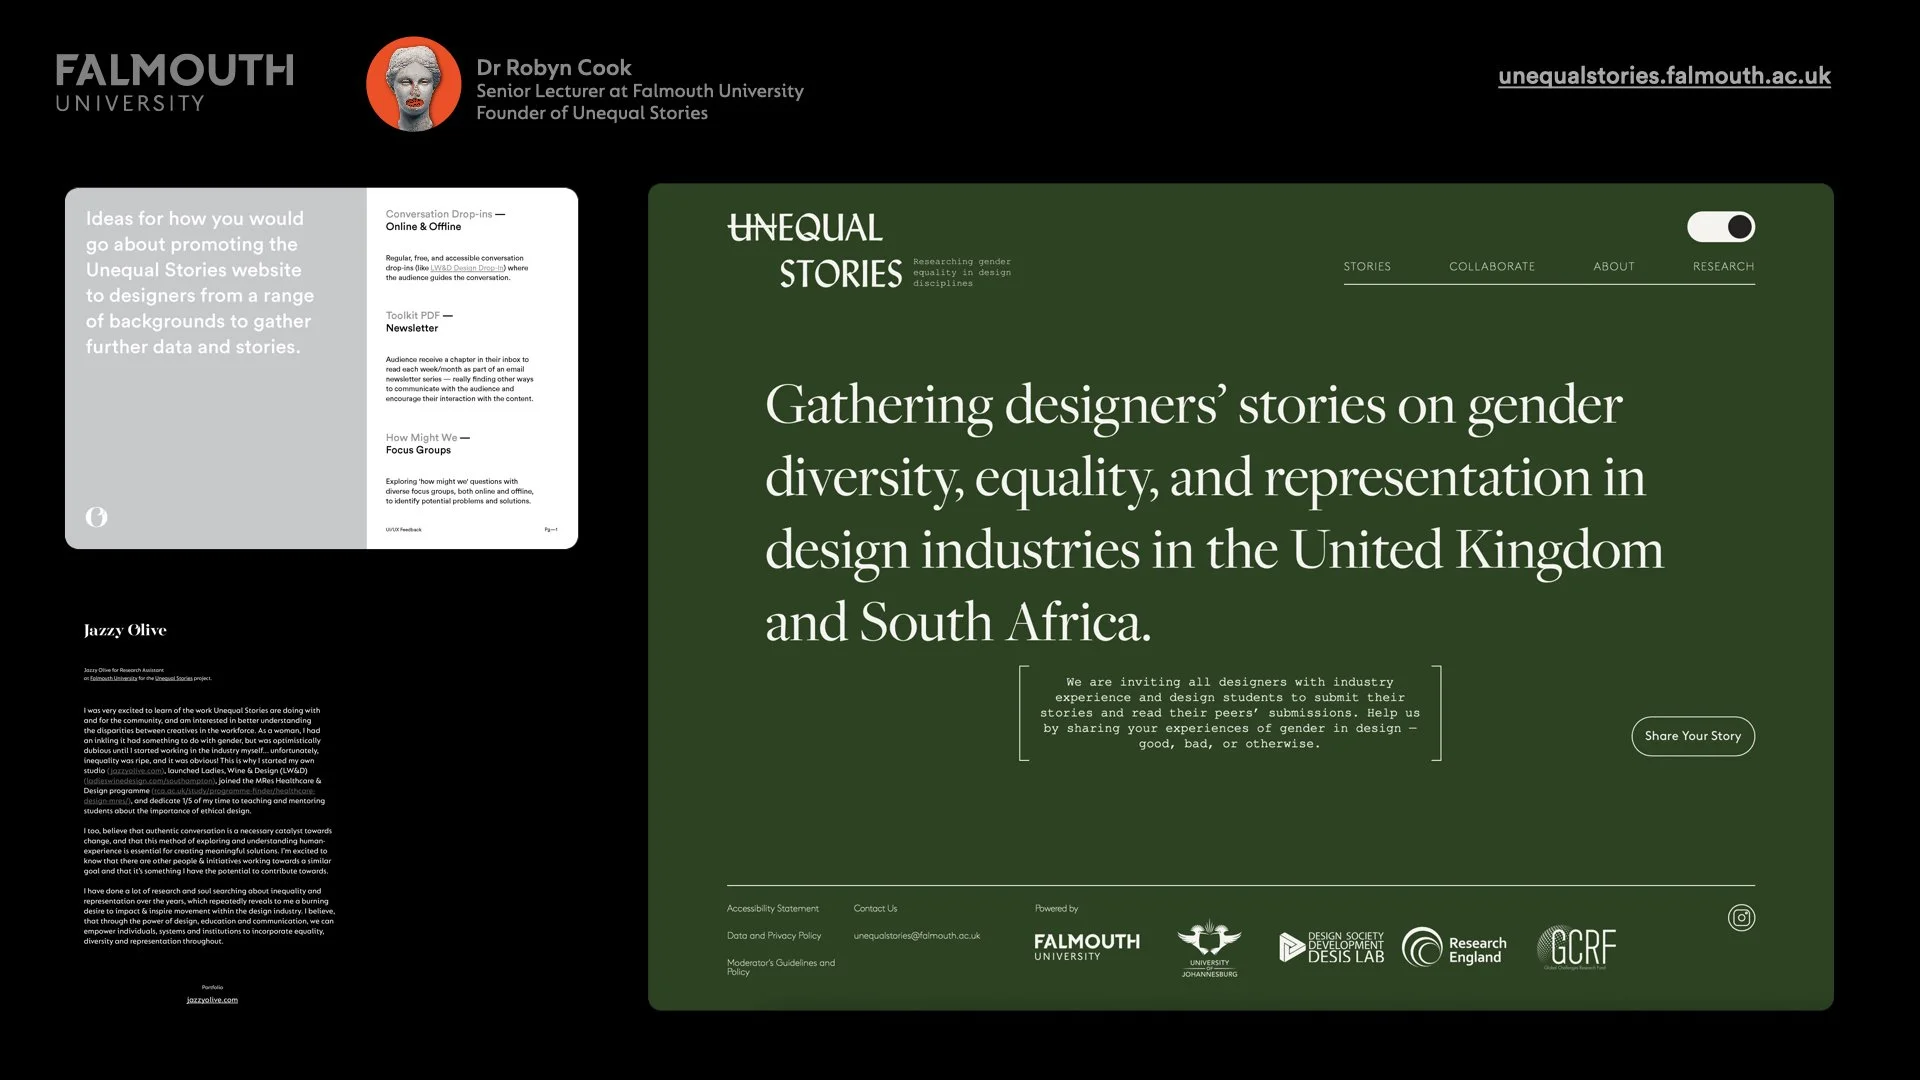Screen dimensions: 1920x1080
Task: Click the Instagram icon in the footer
Action: coord(1741,918)
